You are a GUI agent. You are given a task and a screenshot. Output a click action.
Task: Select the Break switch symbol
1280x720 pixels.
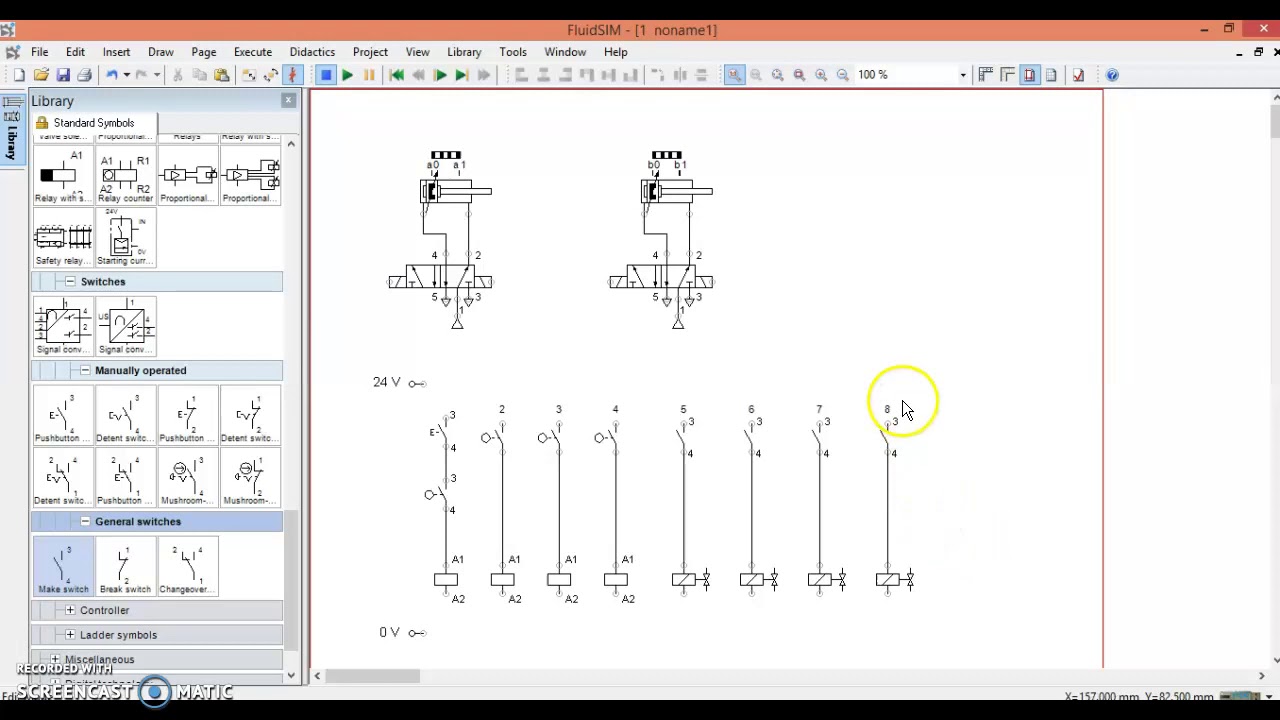click(x=125, y=568)
